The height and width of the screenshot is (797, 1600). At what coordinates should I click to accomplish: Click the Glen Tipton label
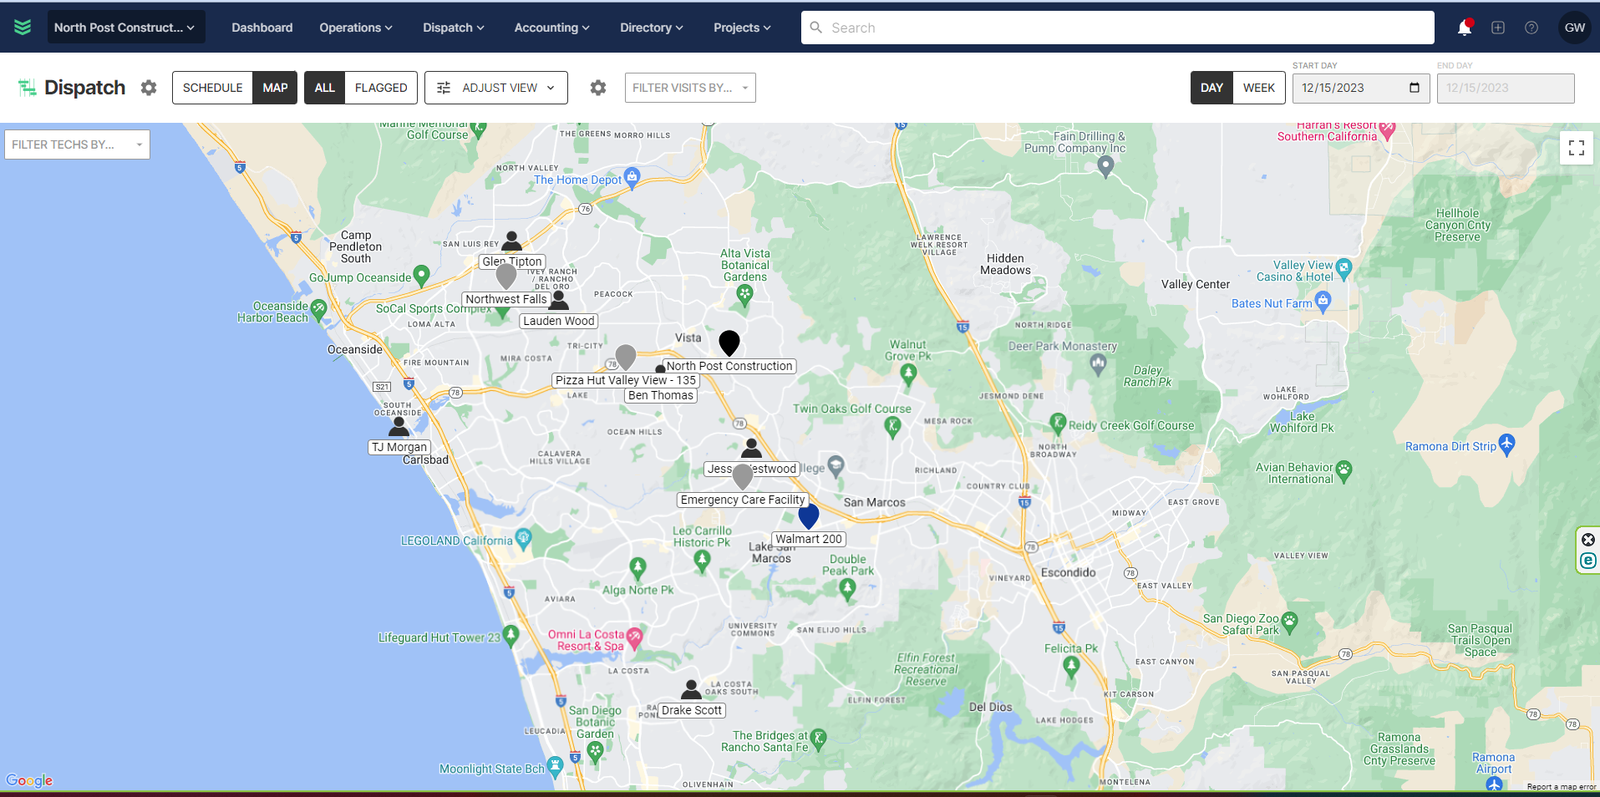coord(513,262)
